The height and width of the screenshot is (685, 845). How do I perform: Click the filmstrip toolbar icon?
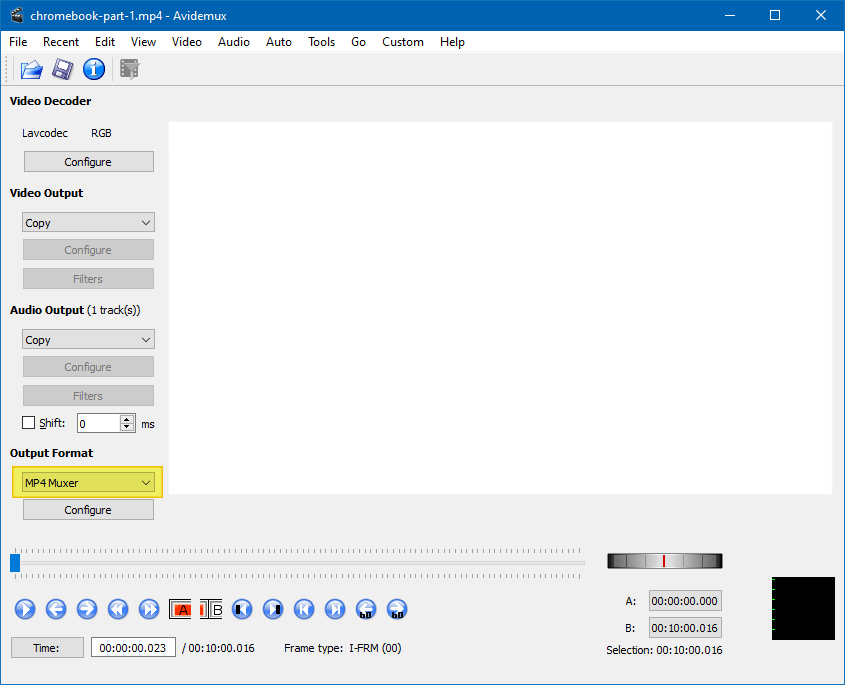click(129, 69)
